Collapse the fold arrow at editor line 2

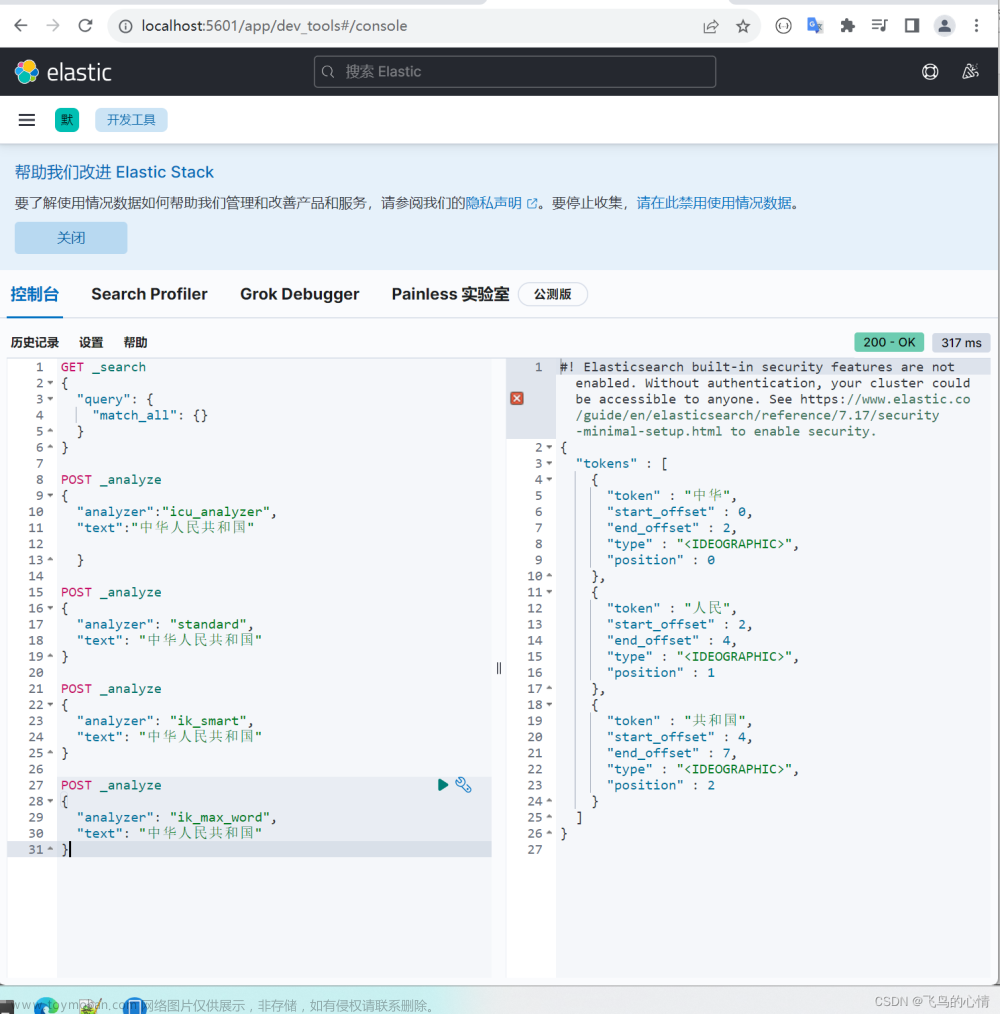tap(50, 383)
